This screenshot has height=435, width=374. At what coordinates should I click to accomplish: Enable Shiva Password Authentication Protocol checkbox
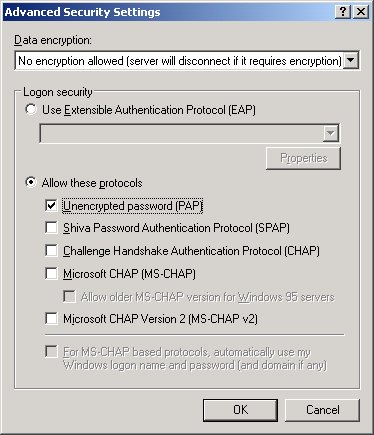pyautogui.click(x=51, y=228)
